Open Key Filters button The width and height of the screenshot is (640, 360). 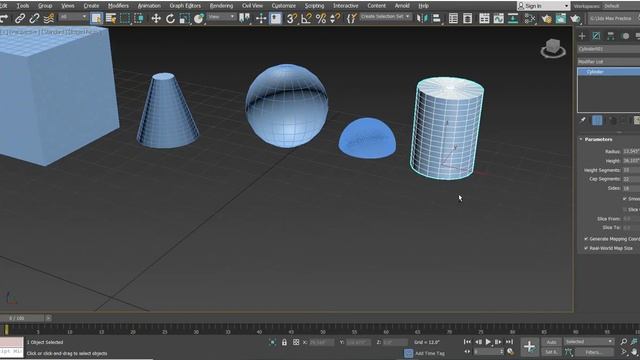(594, 352)
